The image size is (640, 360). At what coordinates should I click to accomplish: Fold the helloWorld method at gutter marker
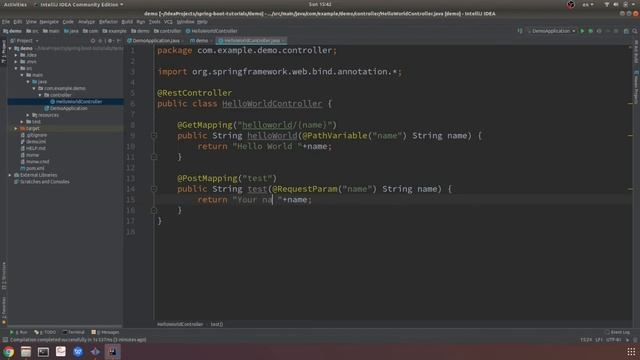[154, 136]
